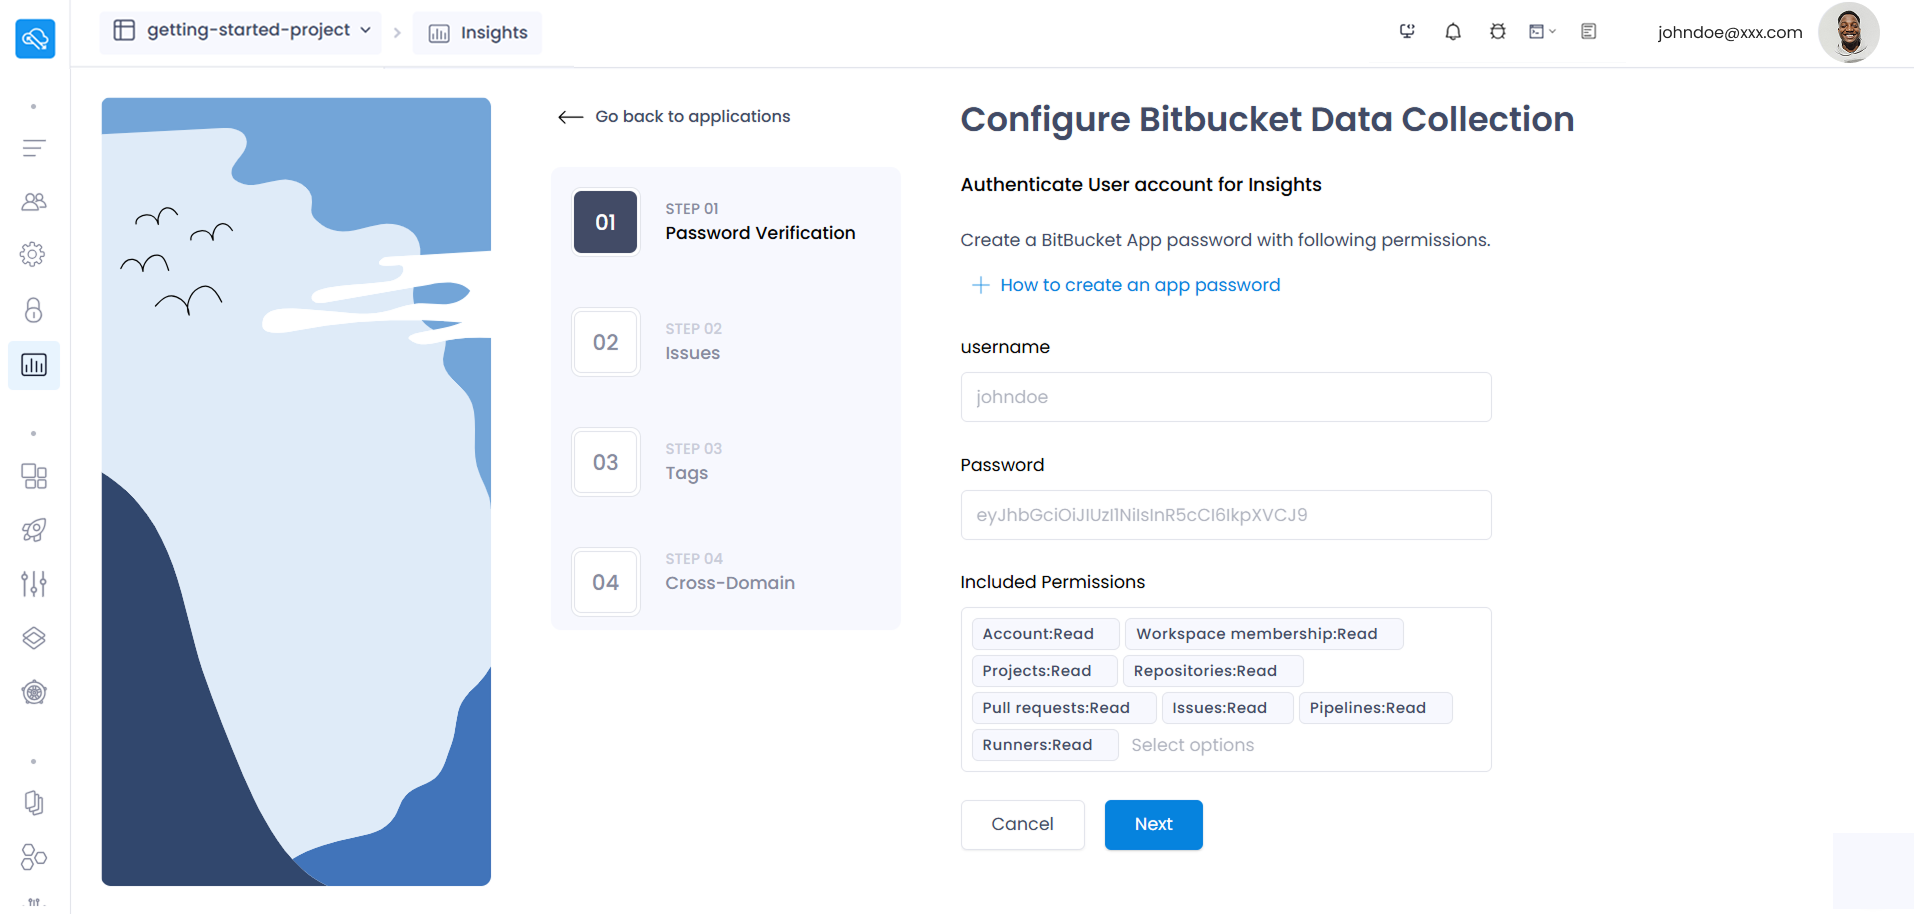Click the Repositories:Read permission tag
Screen dimensions: 1914x914
[1213, 671]
